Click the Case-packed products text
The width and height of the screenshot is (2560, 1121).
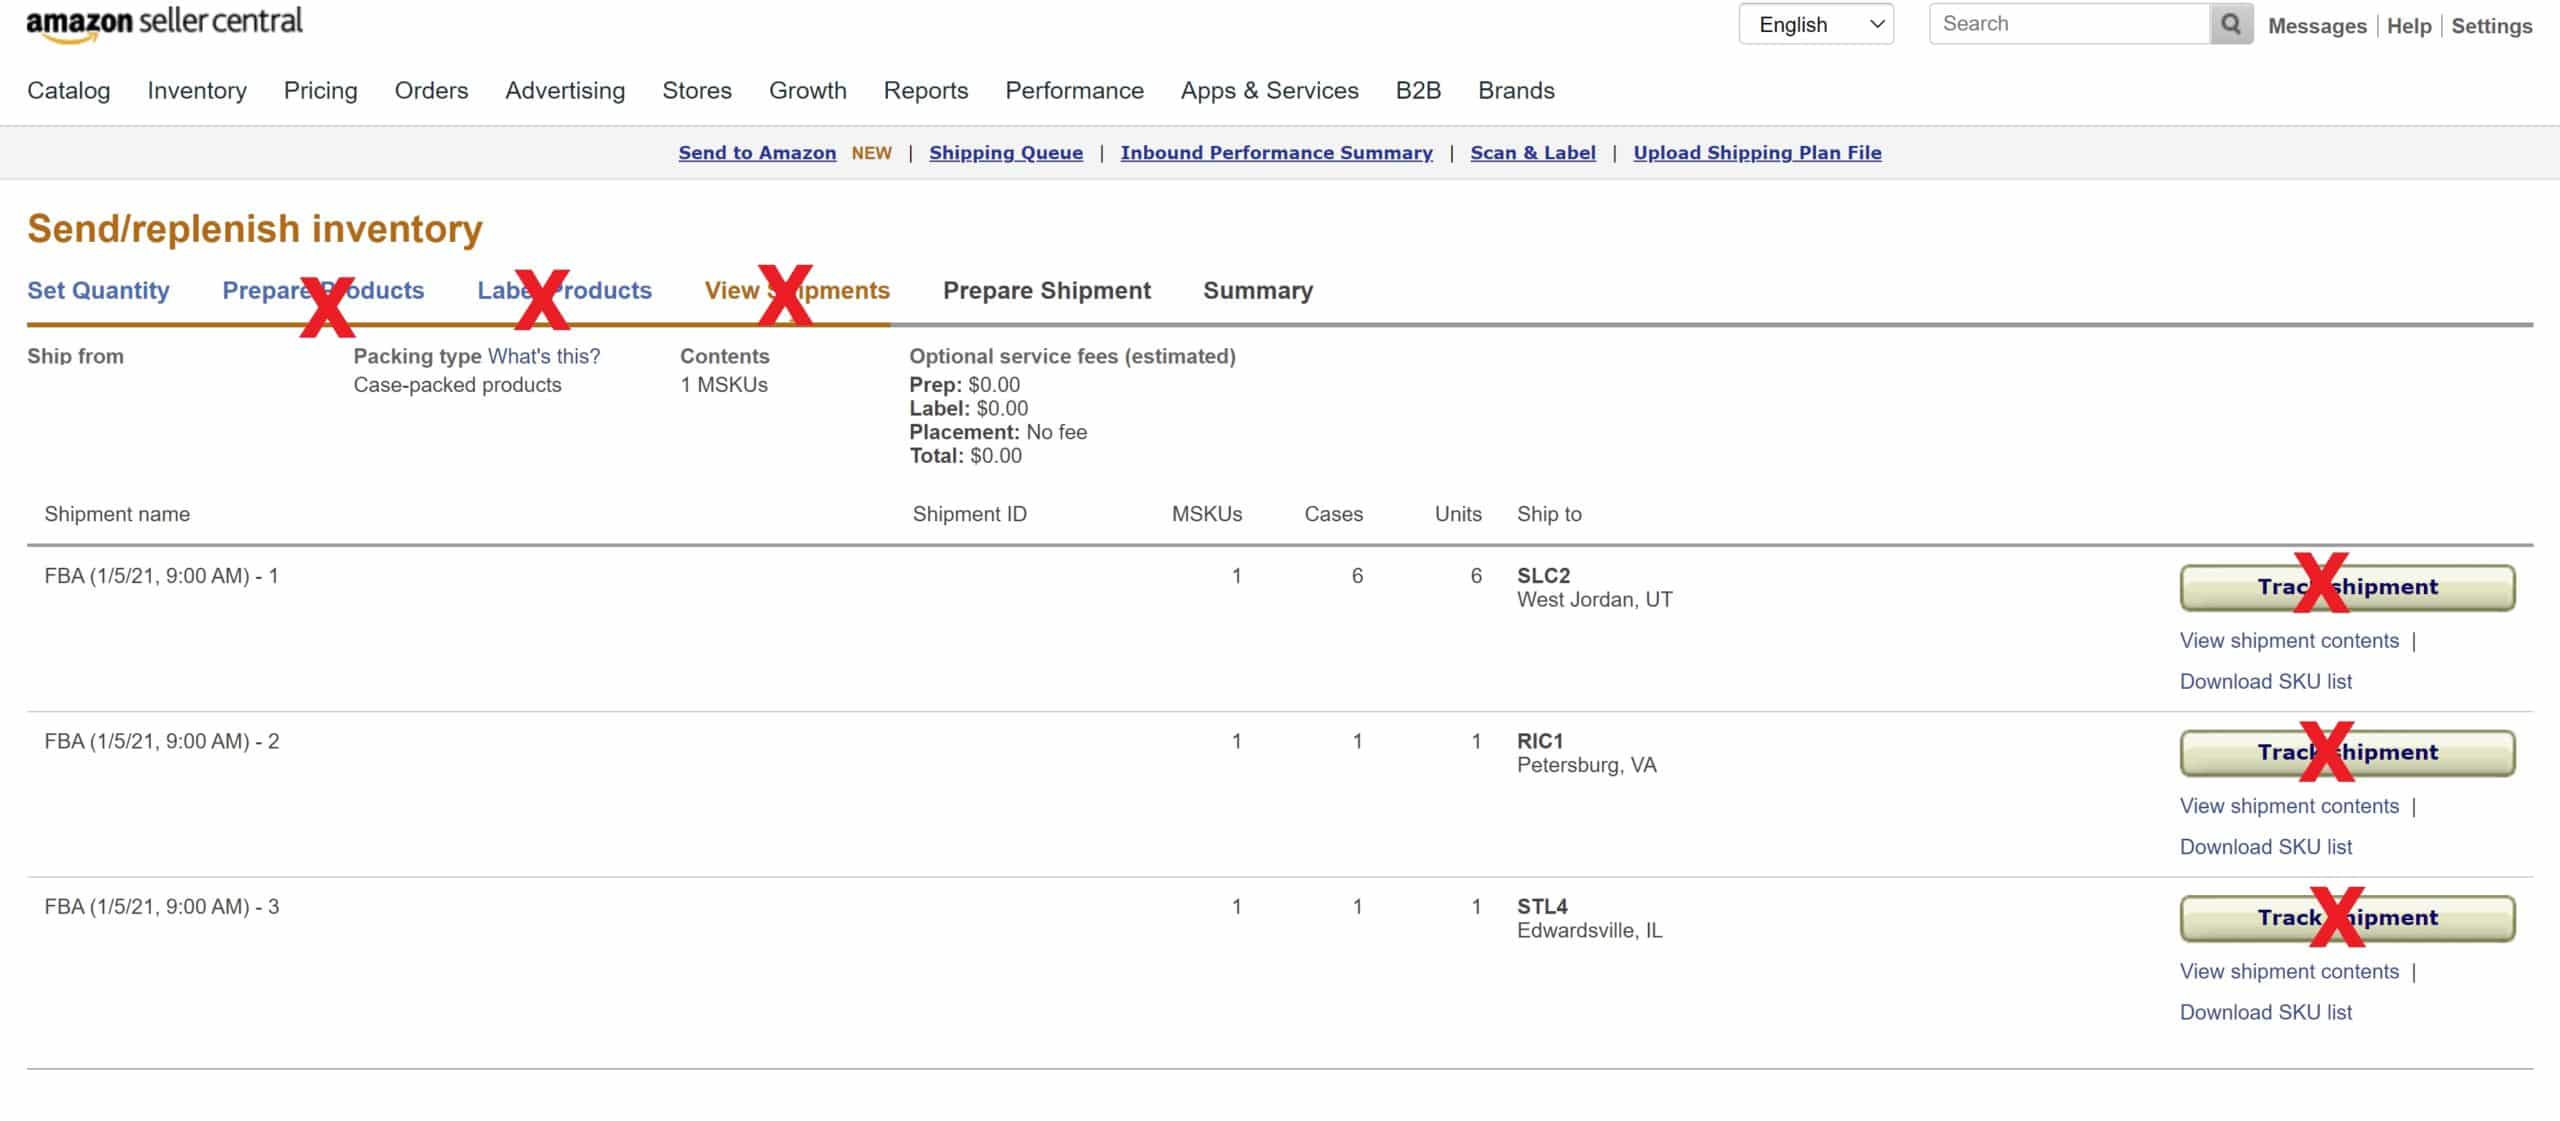click(x=457, y=385)
